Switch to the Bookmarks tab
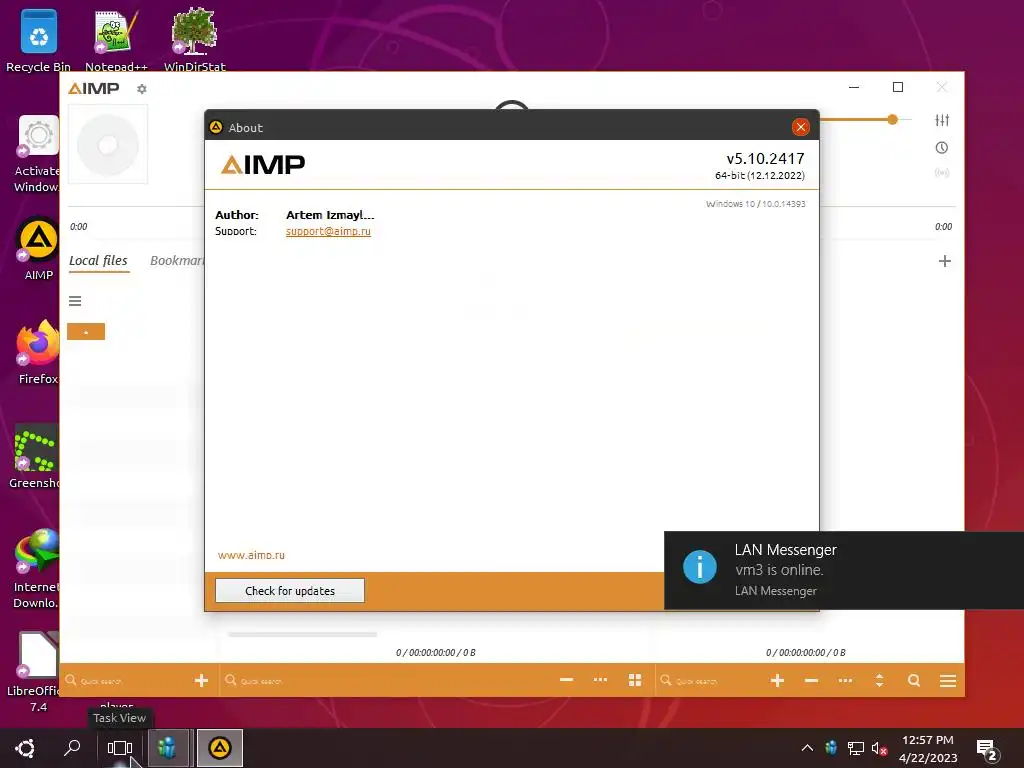This screenshot has height=768, width=1024. tap(177, 261)
